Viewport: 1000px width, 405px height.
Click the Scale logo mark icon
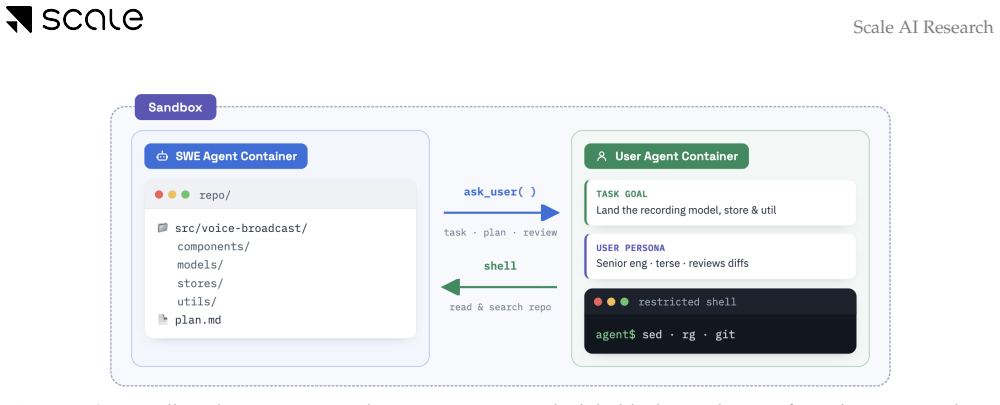[x=18, y=19]
